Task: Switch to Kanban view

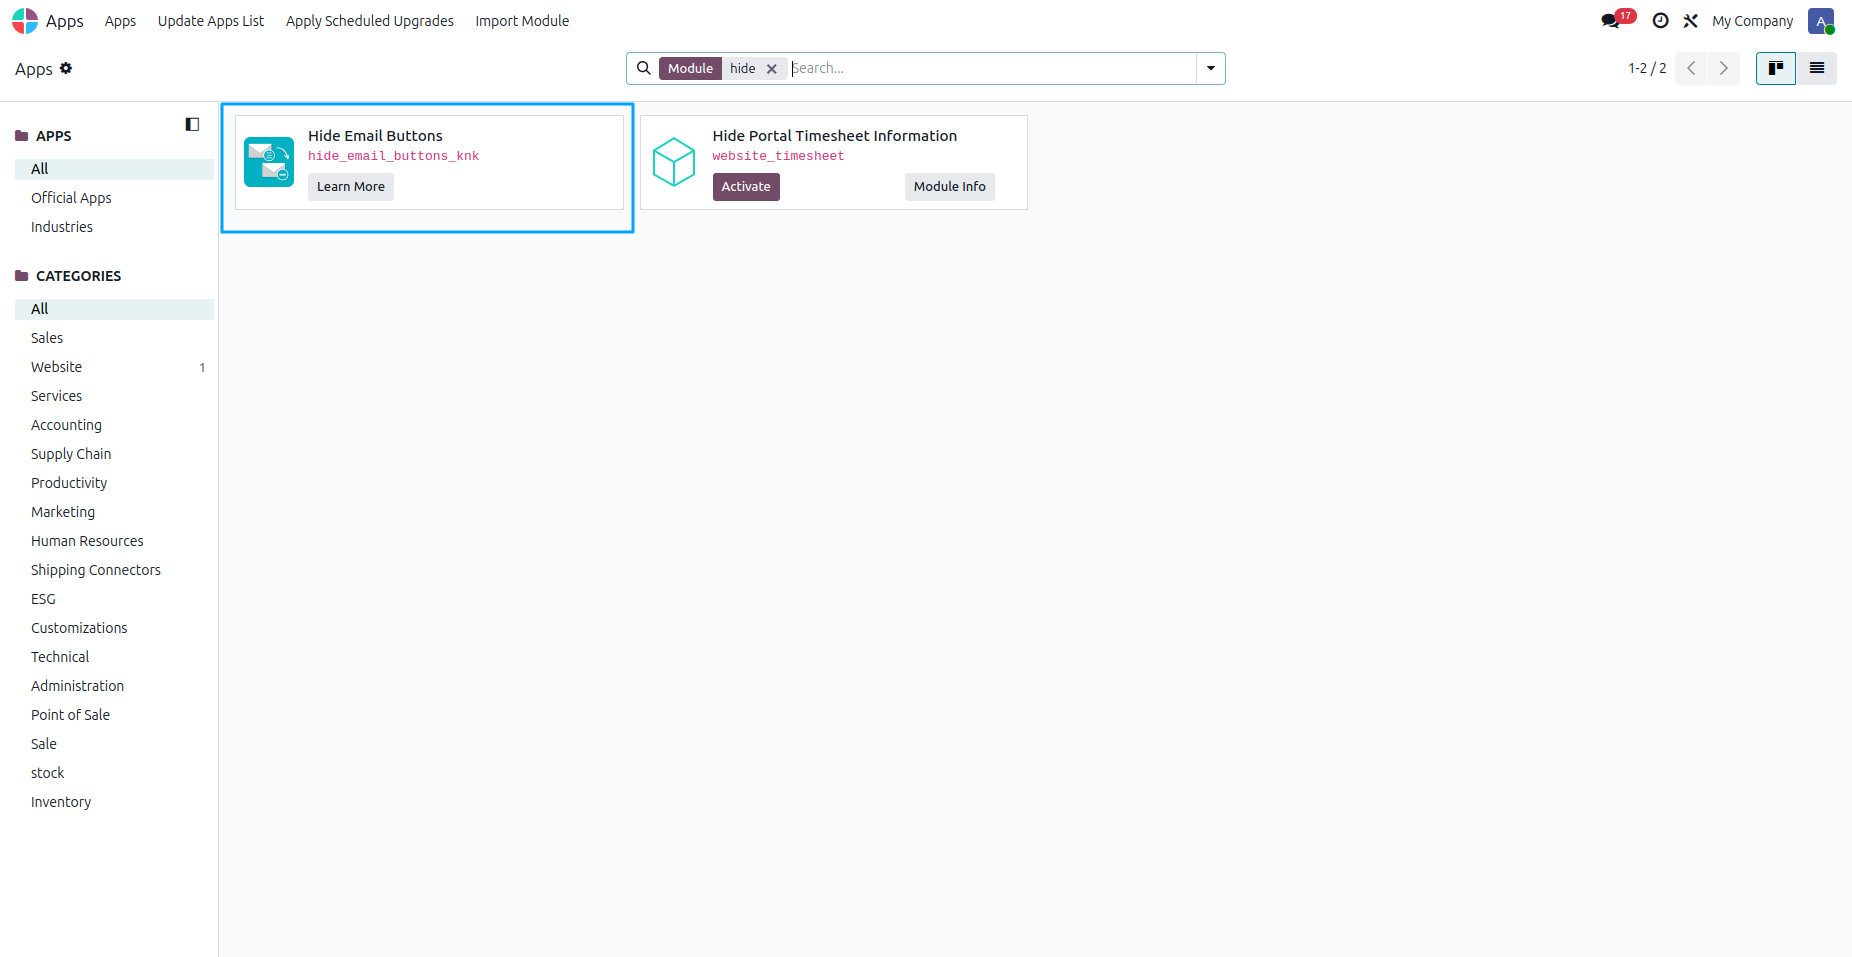Action: pos(1776,68)
